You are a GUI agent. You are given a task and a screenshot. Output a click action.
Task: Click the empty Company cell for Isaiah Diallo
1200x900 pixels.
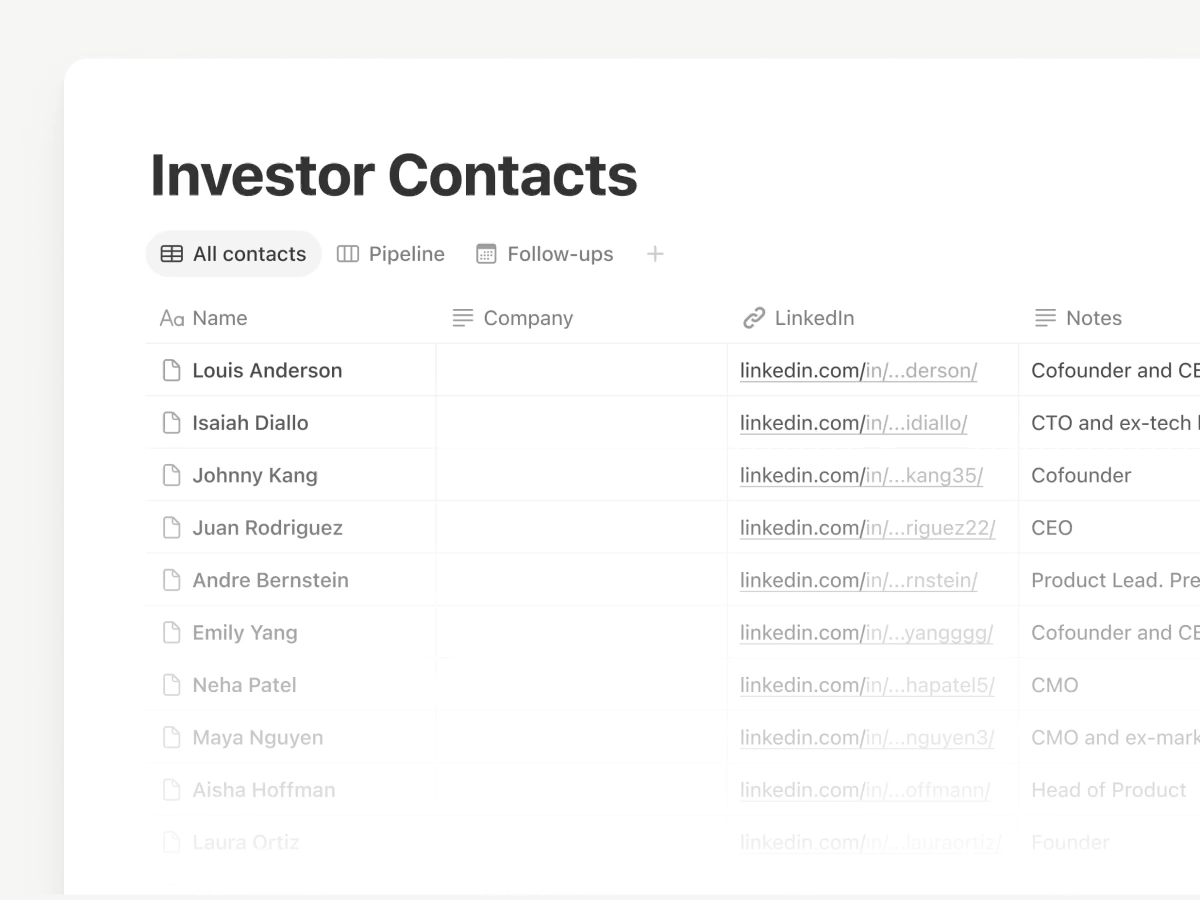tap(581, 423)
